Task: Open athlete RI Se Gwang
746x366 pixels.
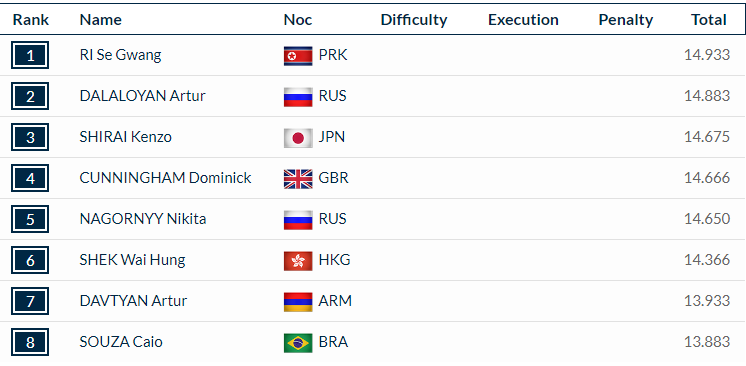Action: (x=120, y=55)
